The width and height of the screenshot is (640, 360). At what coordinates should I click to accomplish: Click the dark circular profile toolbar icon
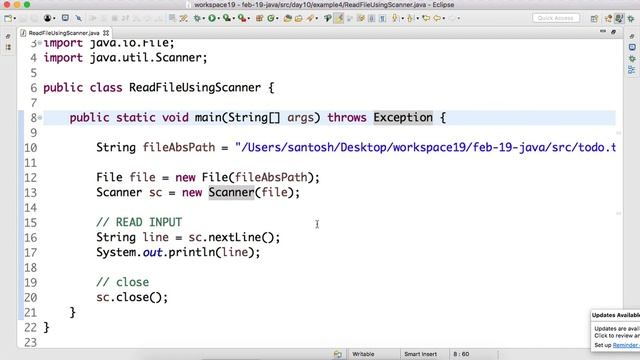pos(47,18)
